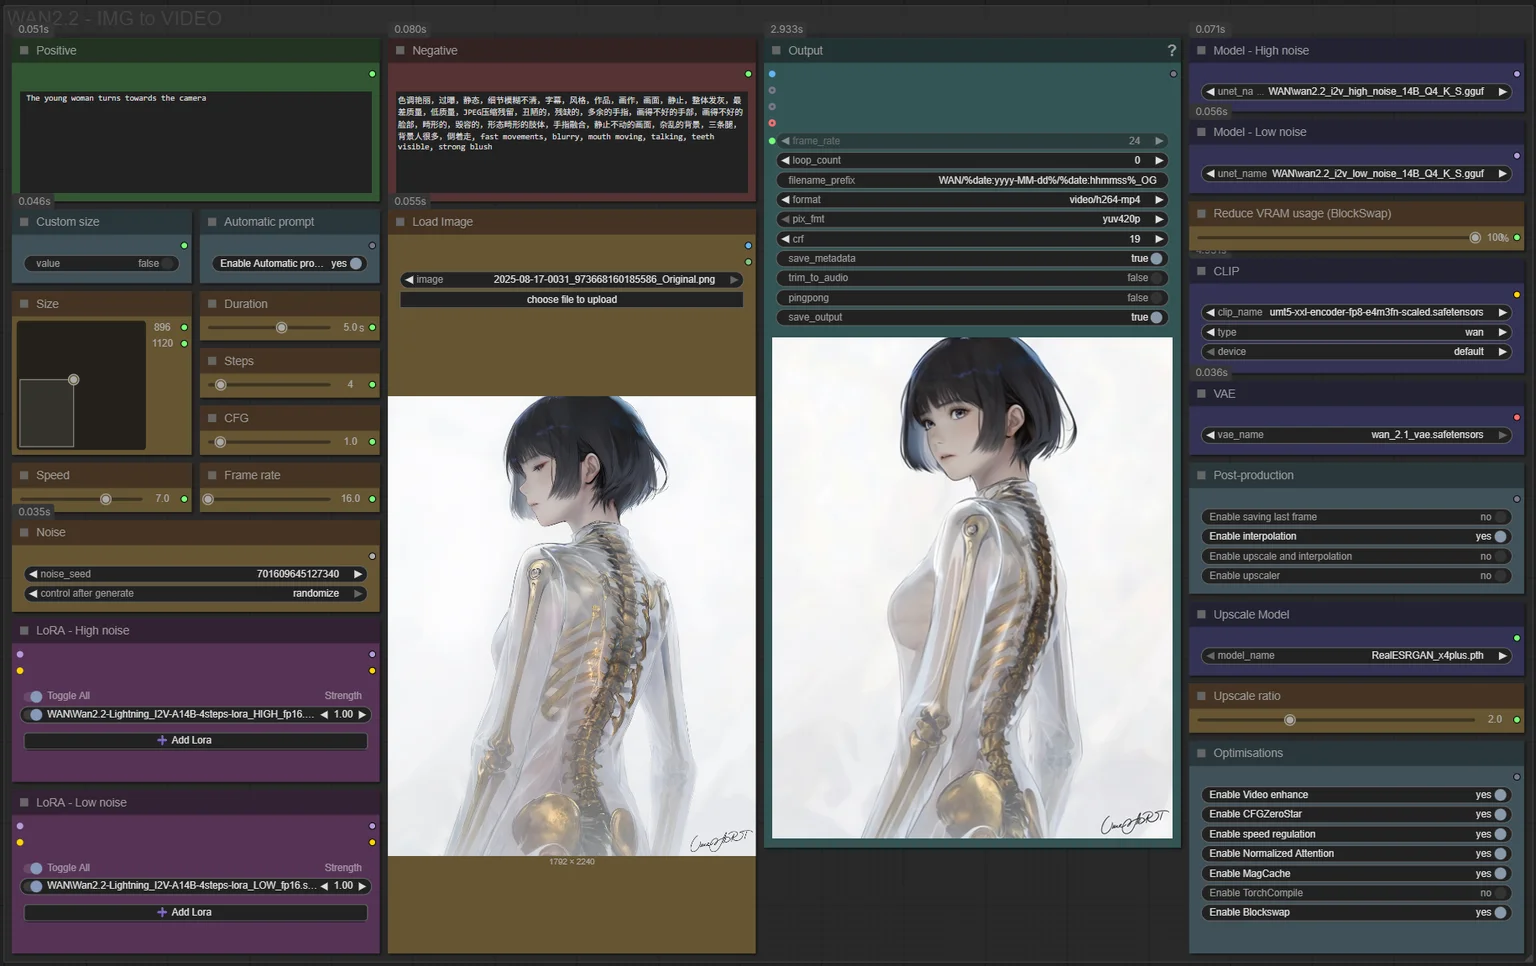Click left arrow to decrease crf value
This screenshot has width=1536, height=966.
click(x=785, y=239)
